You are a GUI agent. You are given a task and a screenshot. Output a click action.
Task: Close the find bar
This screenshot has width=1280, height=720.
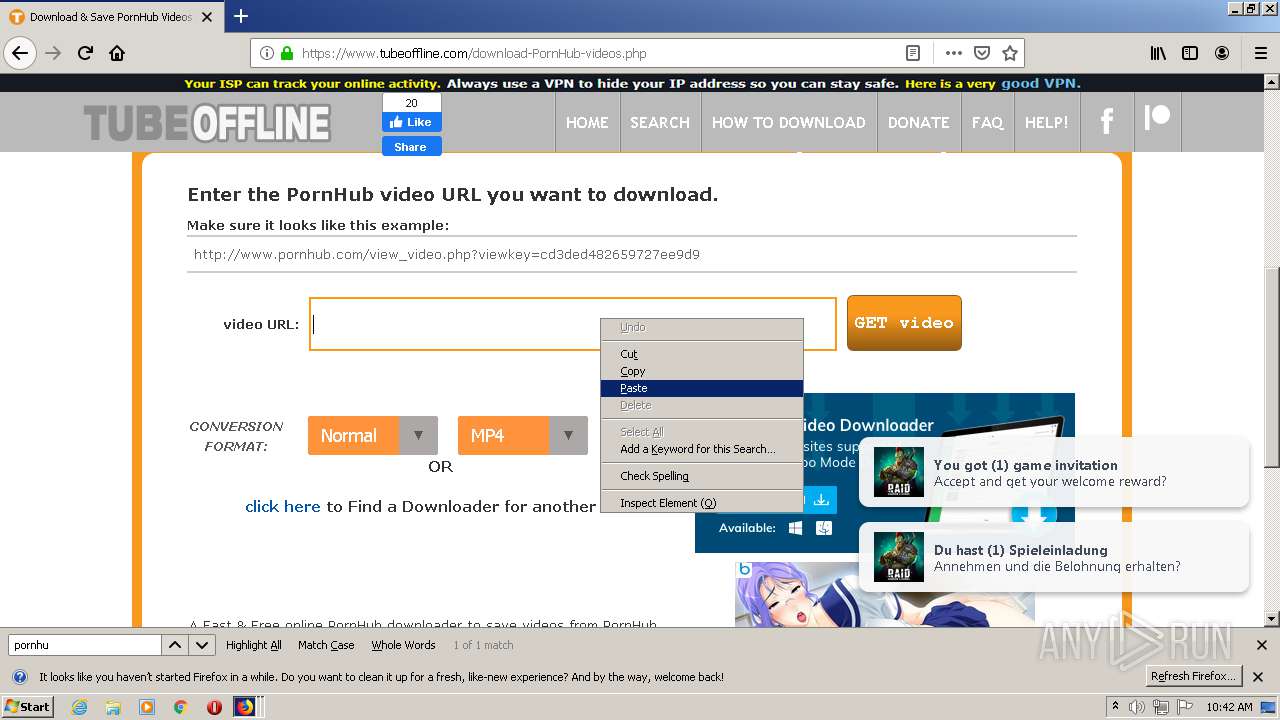click(x=1261, y=645)
